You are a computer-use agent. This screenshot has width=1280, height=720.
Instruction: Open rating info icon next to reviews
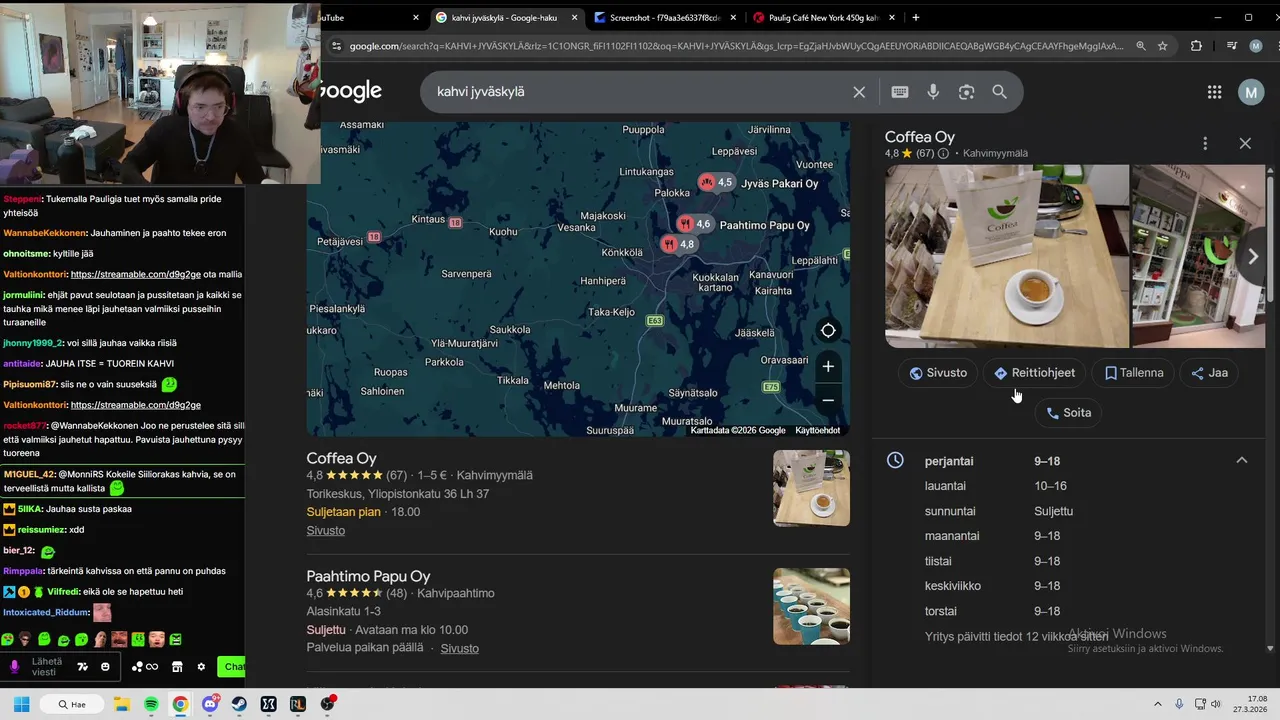[x=943, y=154]
